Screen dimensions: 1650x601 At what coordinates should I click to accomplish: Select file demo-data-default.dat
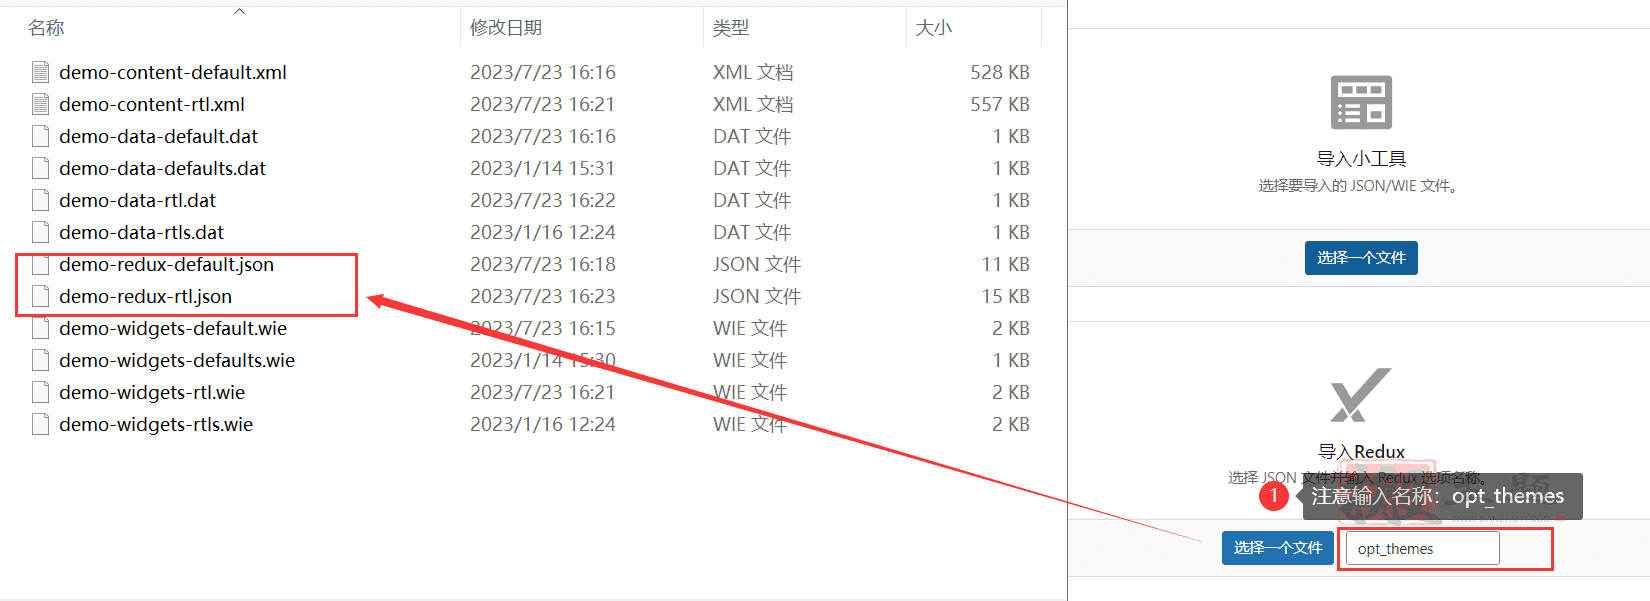[158, 136]
